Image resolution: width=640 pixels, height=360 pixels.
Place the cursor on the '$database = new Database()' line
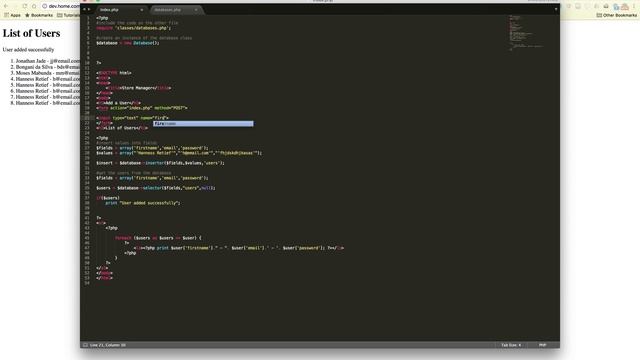point(128,43)
